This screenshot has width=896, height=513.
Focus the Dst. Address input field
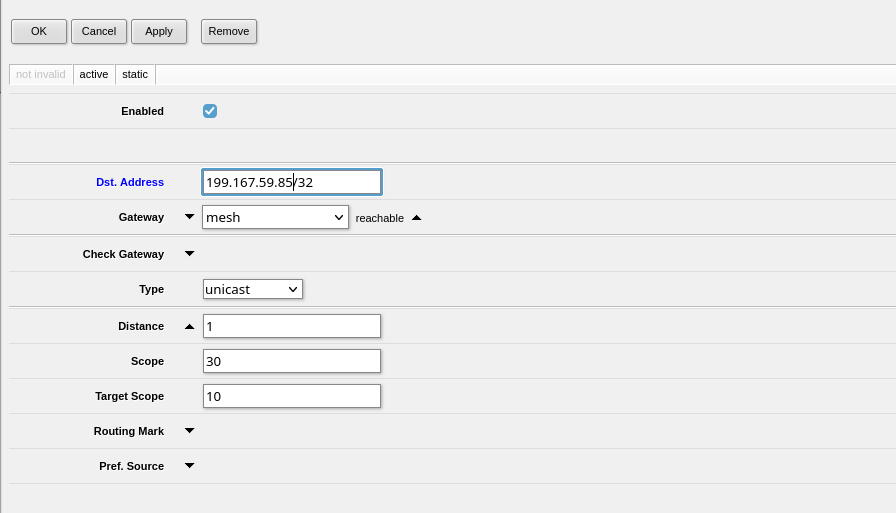point(292,182)
